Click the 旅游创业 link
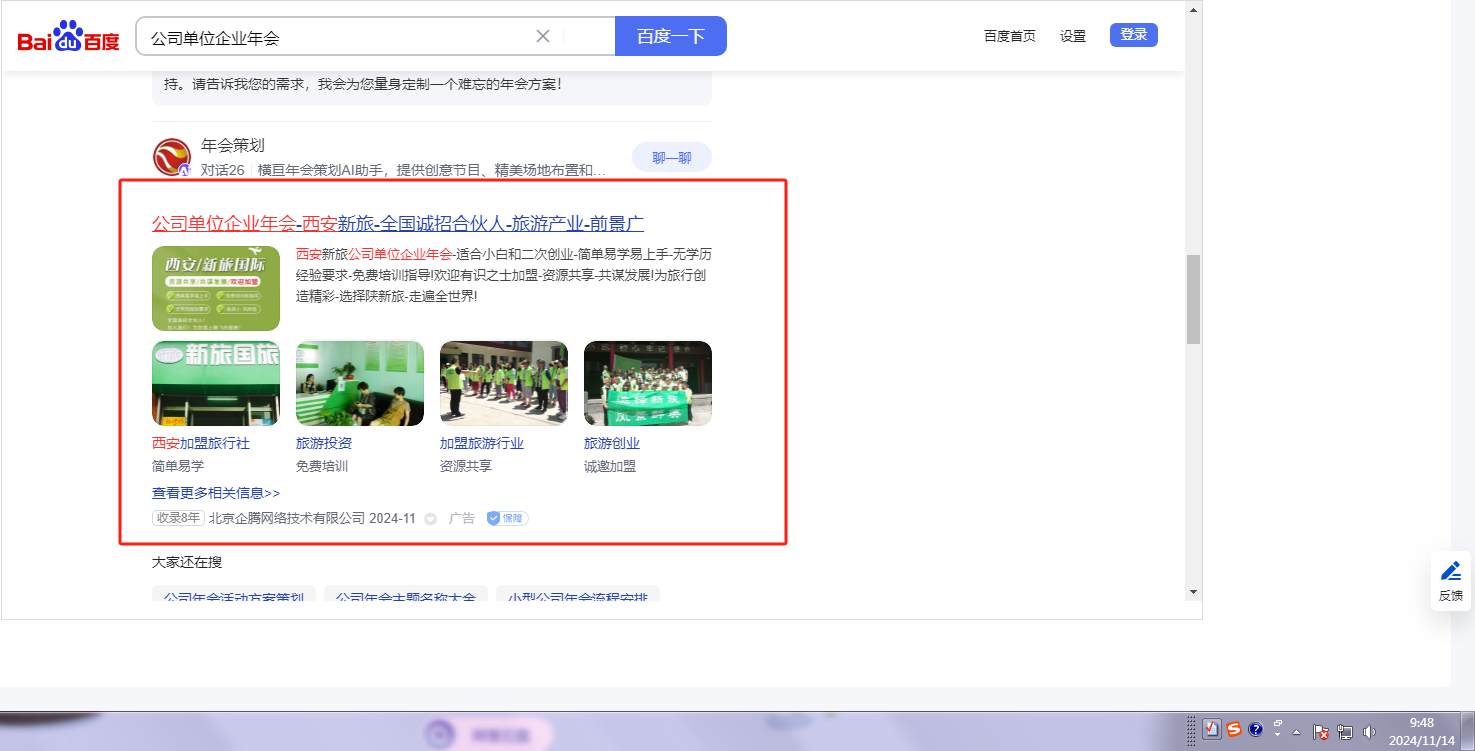 (x=612, y=443)
